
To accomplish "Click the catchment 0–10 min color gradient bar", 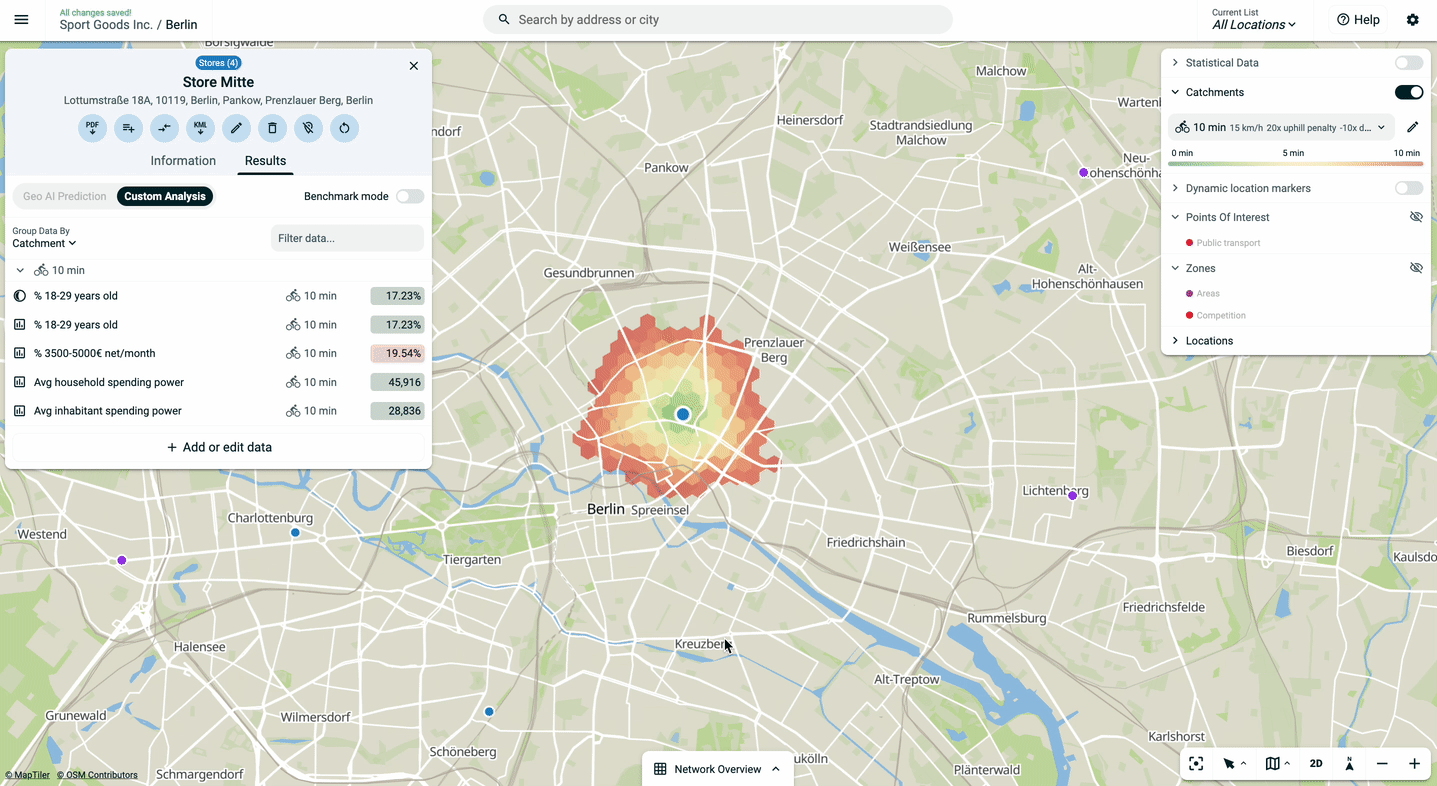I will coord(1294,164).
